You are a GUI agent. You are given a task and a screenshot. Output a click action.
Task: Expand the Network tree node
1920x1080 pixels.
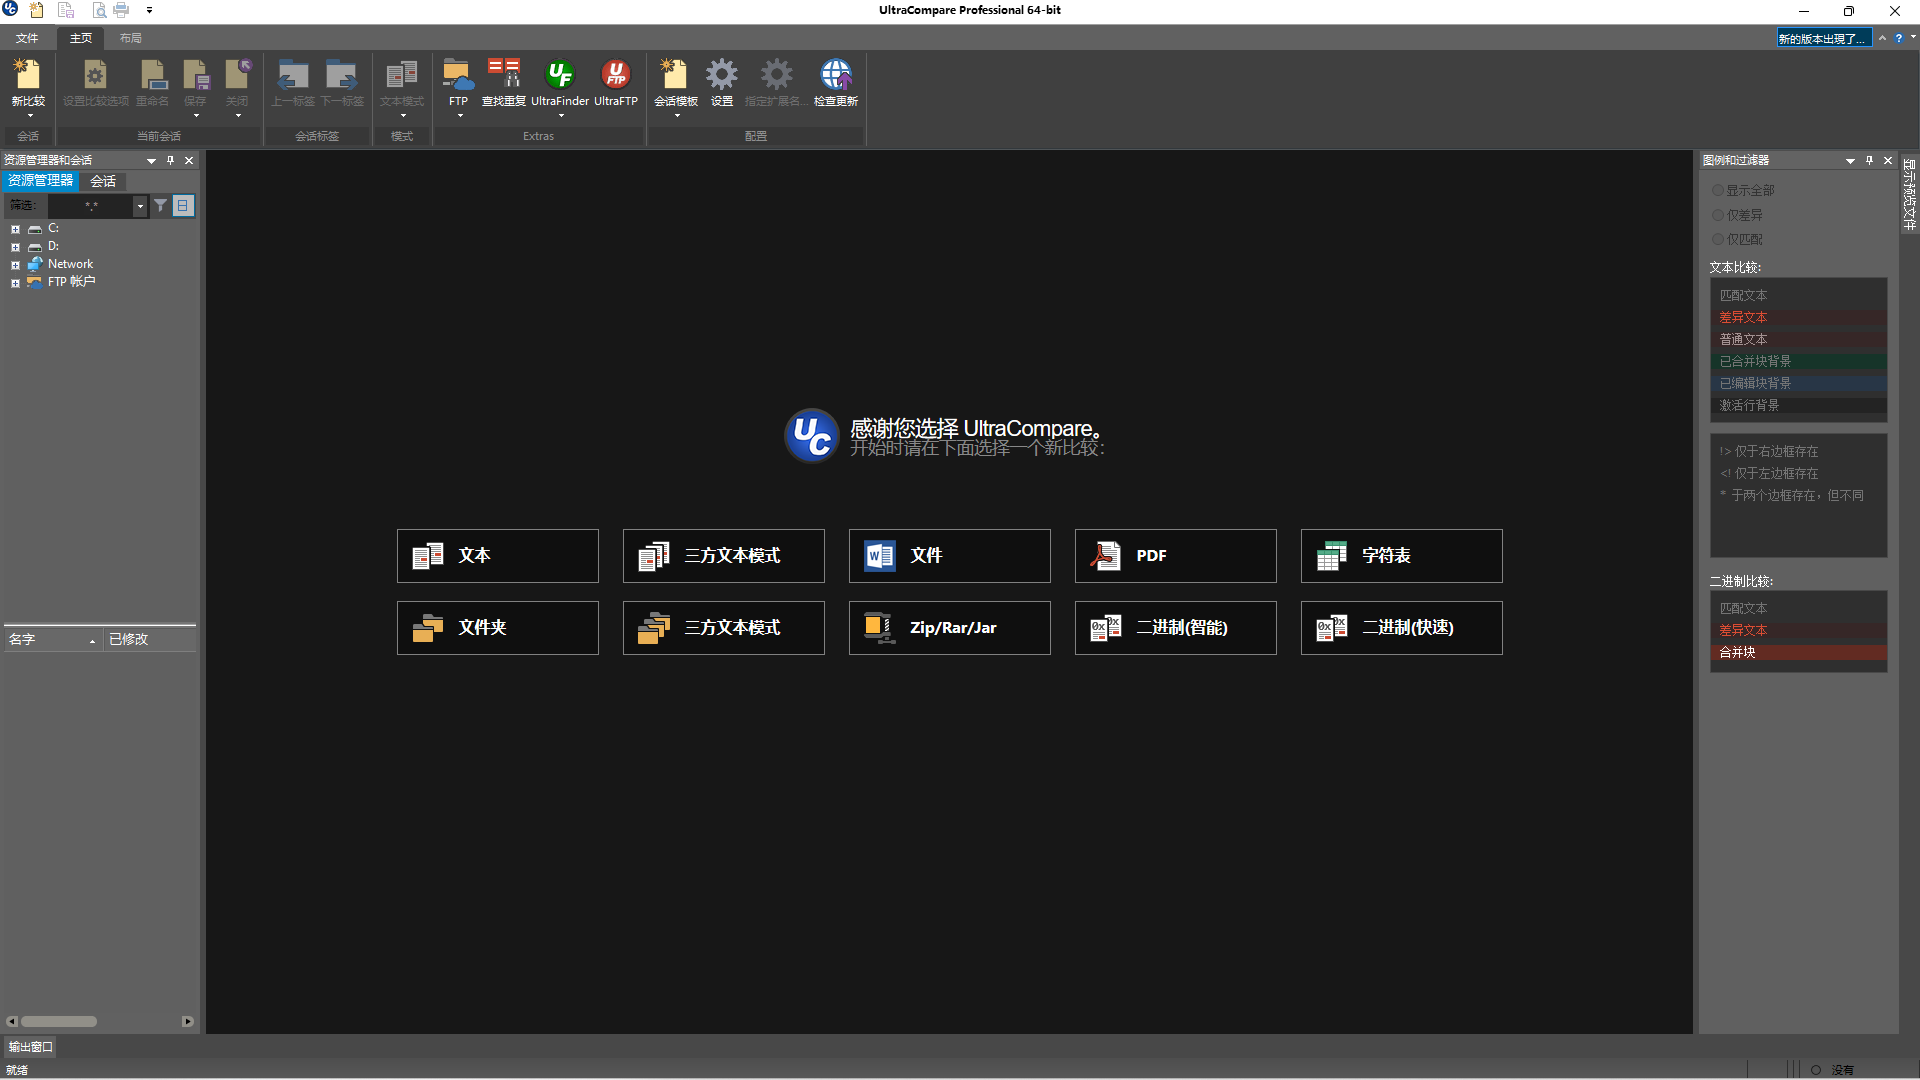15,265
